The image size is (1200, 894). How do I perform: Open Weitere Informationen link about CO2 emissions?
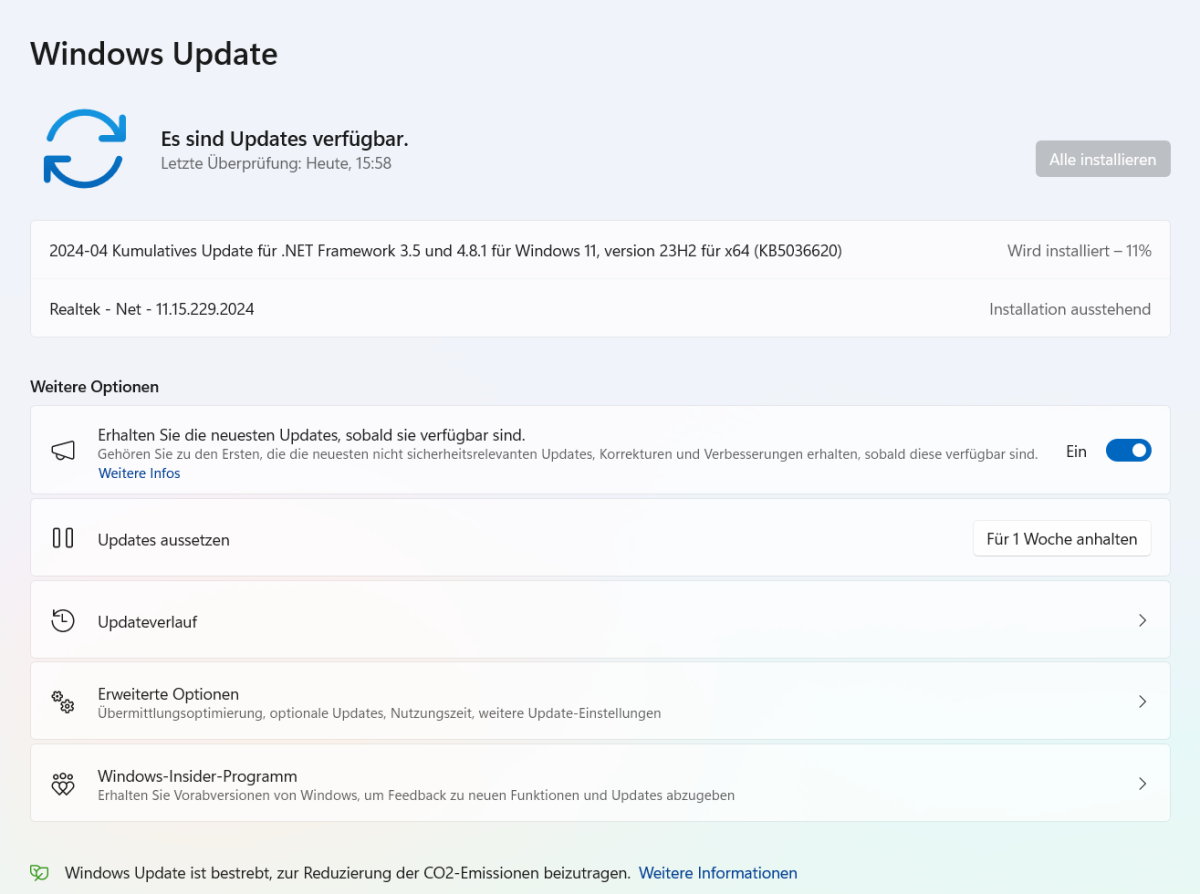coord(718,873)
